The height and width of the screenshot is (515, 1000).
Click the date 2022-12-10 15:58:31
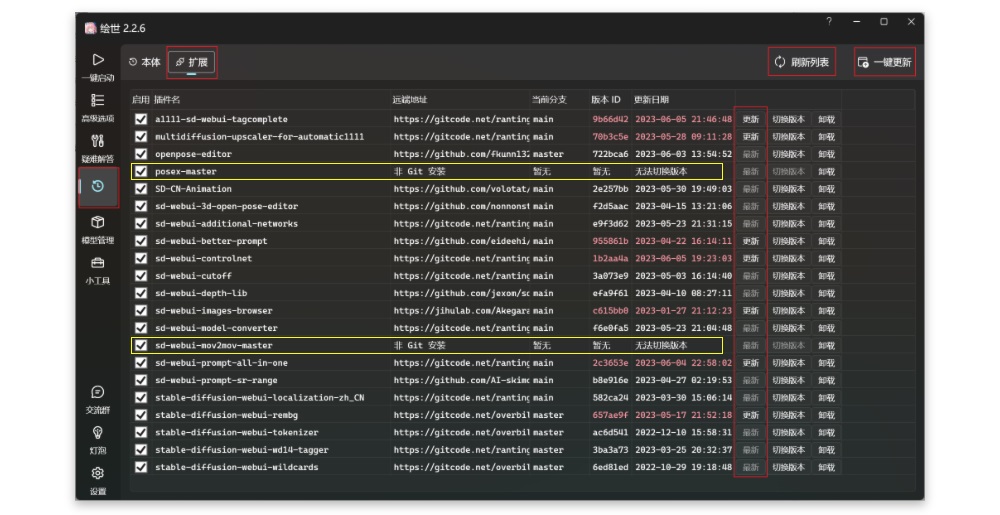pos(684,432)
